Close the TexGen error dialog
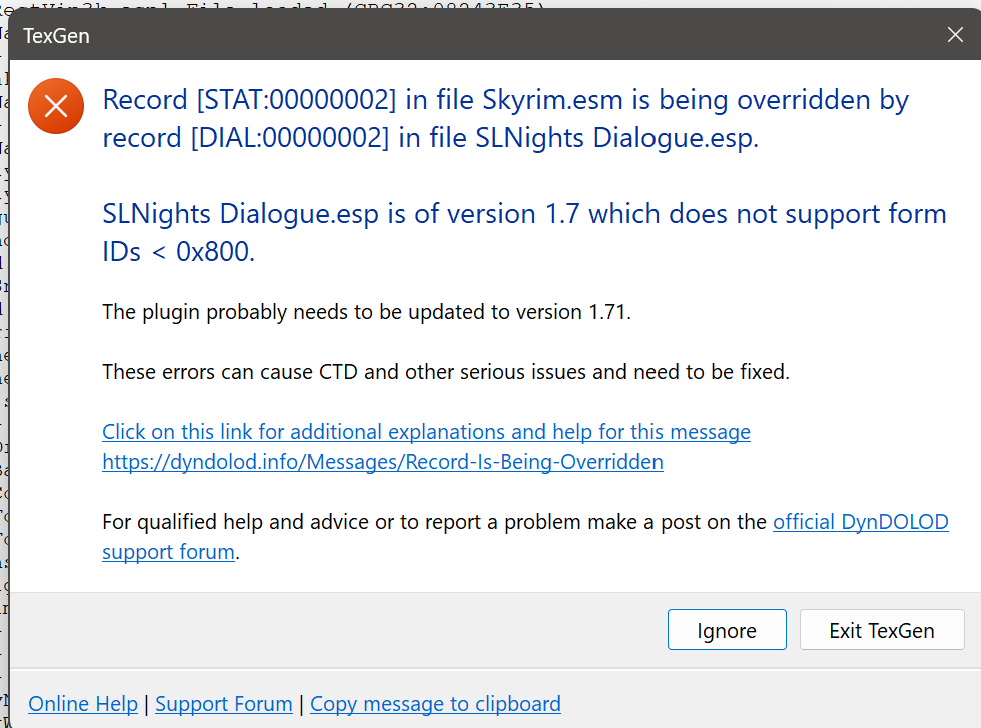981x728 pixels. [x=955, y=35]
